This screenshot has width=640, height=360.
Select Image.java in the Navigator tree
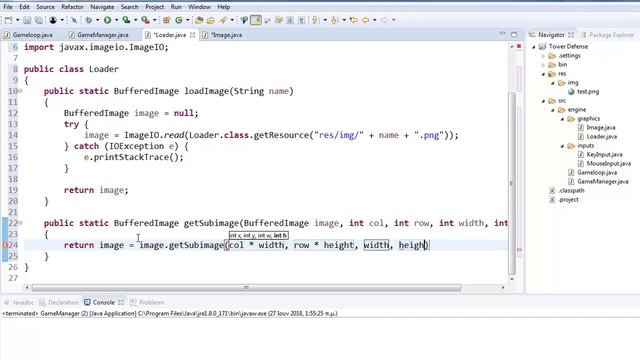(x=596, y=128)
